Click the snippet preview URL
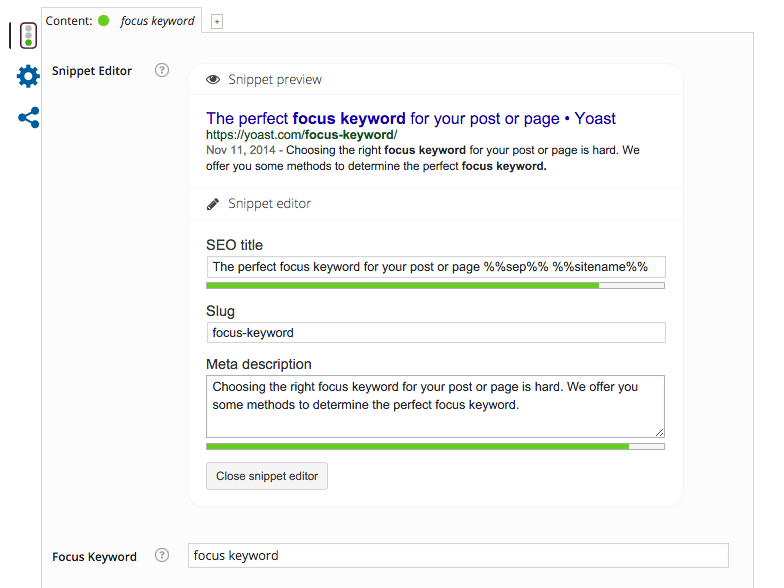Screen dimensions: 784x588 point(301,134)
